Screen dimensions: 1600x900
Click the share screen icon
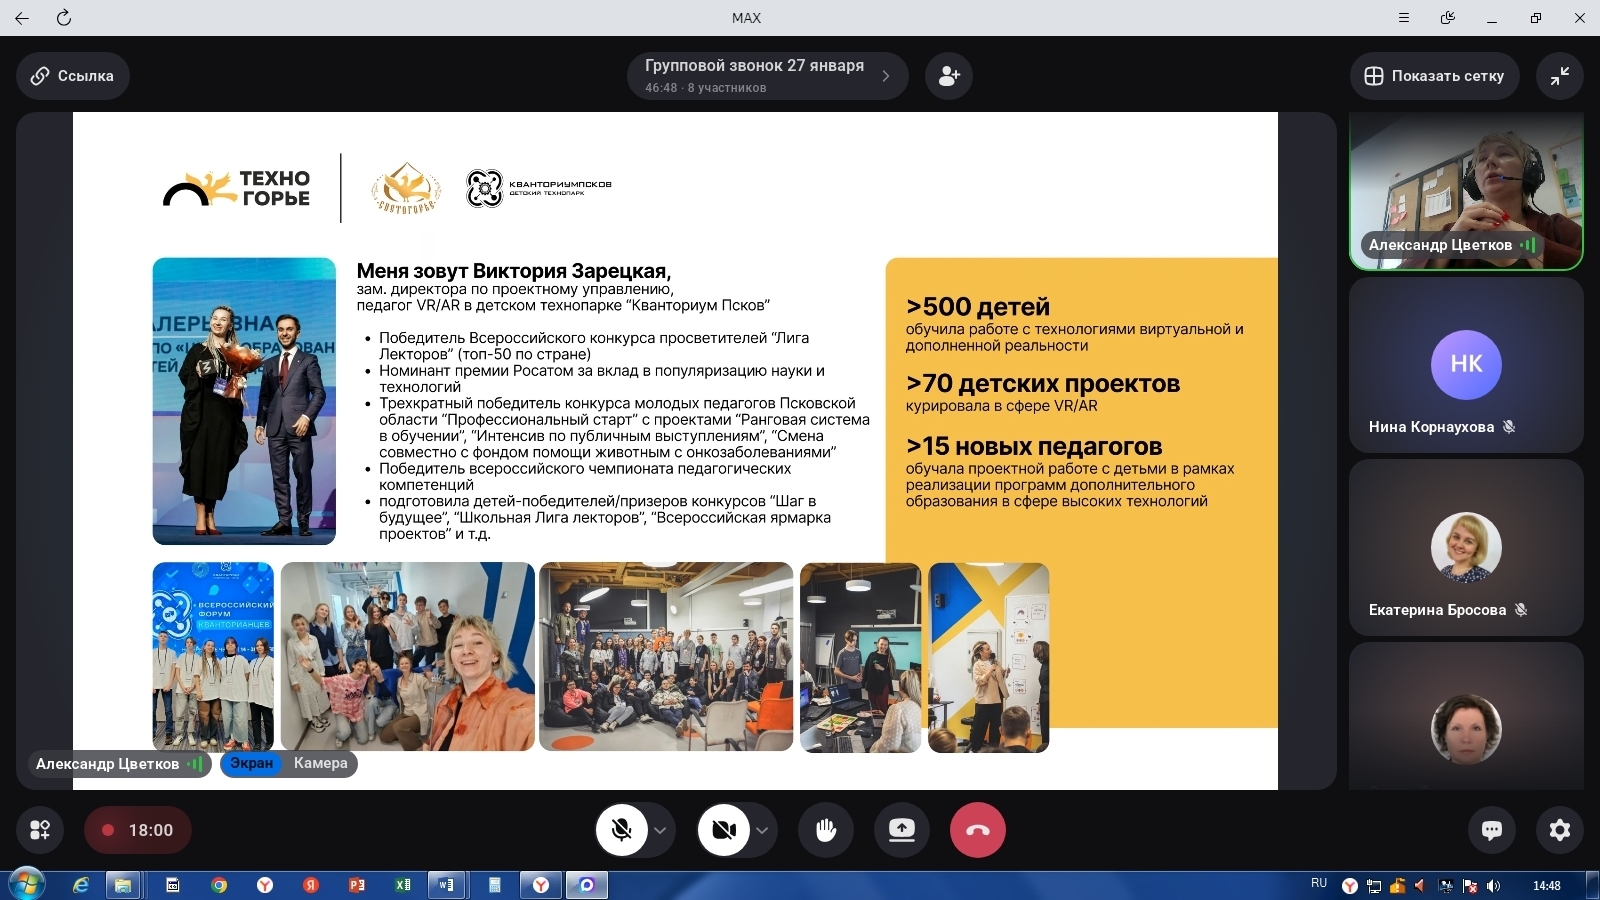point(902,830)
